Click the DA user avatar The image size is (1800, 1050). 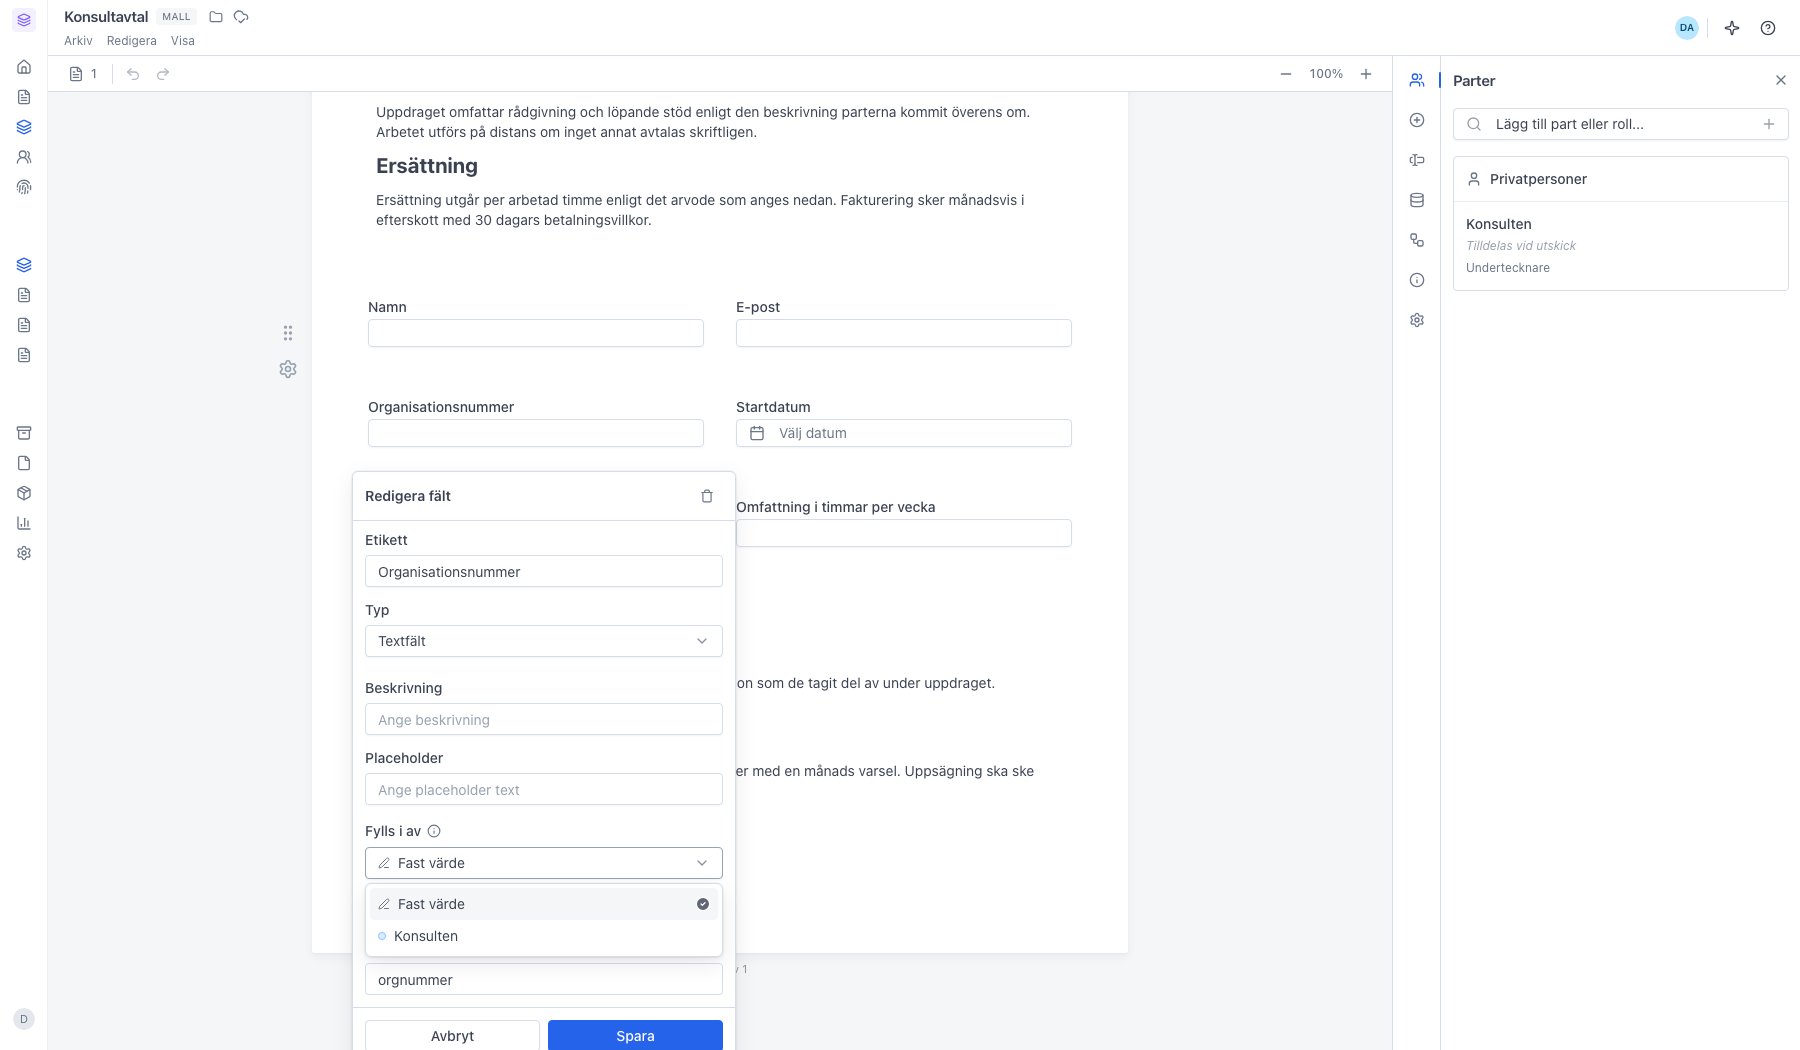1687,28
